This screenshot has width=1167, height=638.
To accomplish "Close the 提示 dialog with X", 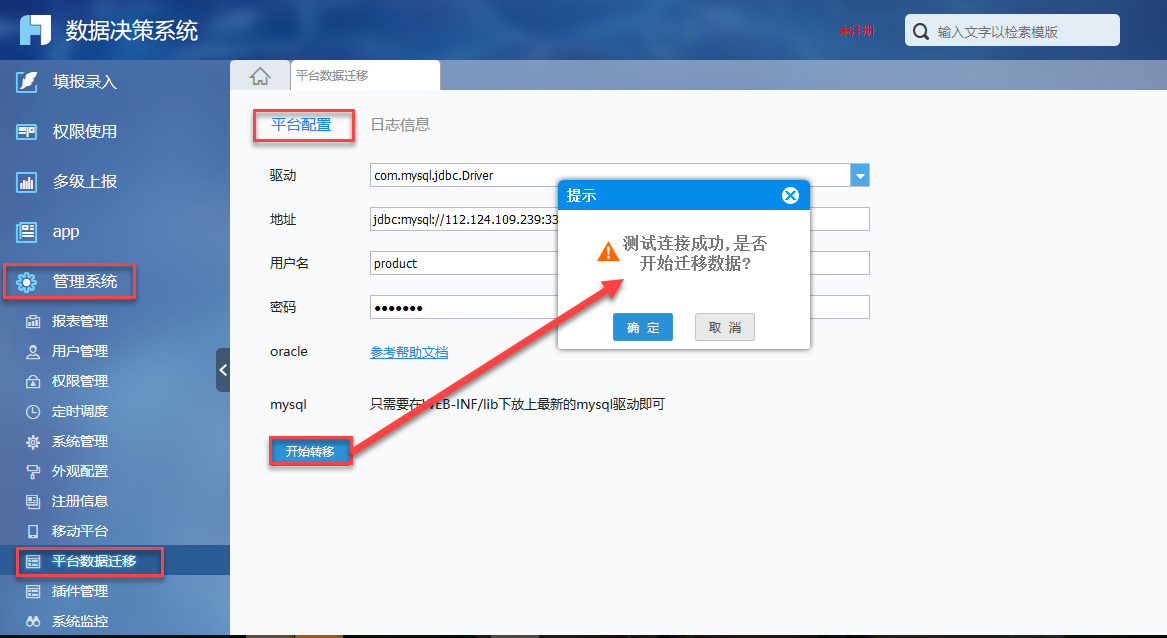I will point(790,196).
